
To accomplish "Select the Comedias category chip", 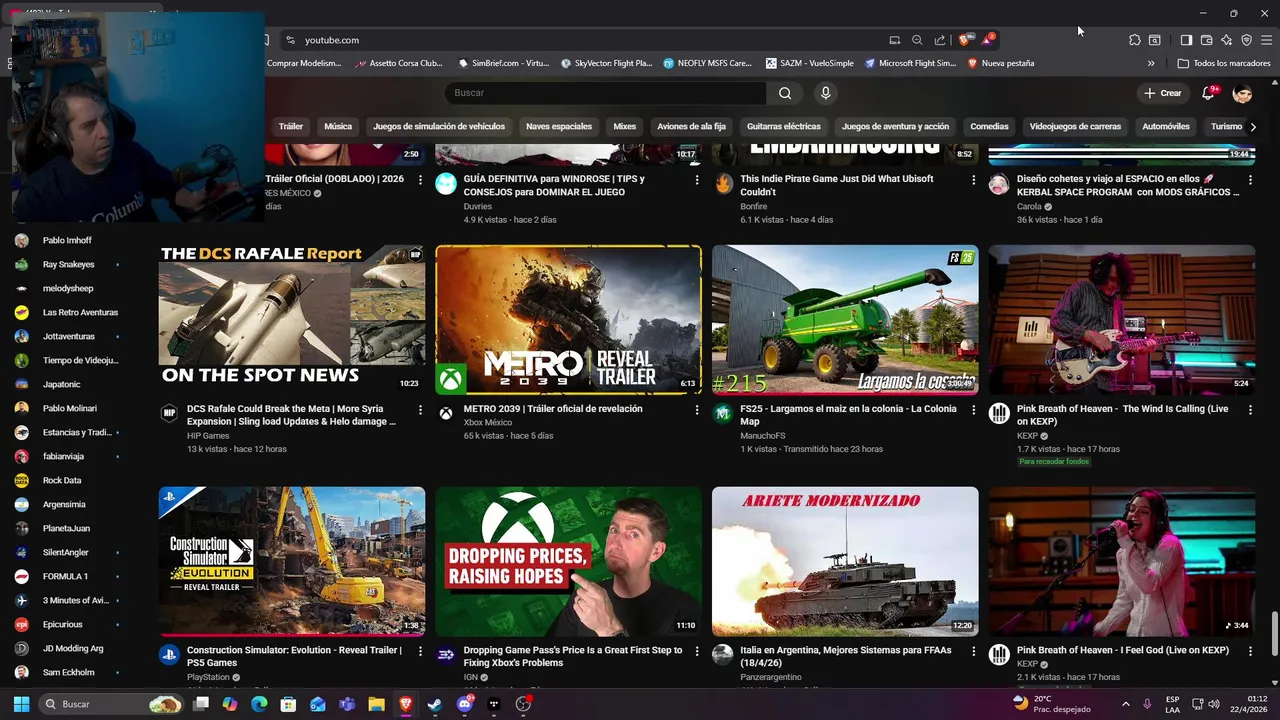I will tap(989, 126).
